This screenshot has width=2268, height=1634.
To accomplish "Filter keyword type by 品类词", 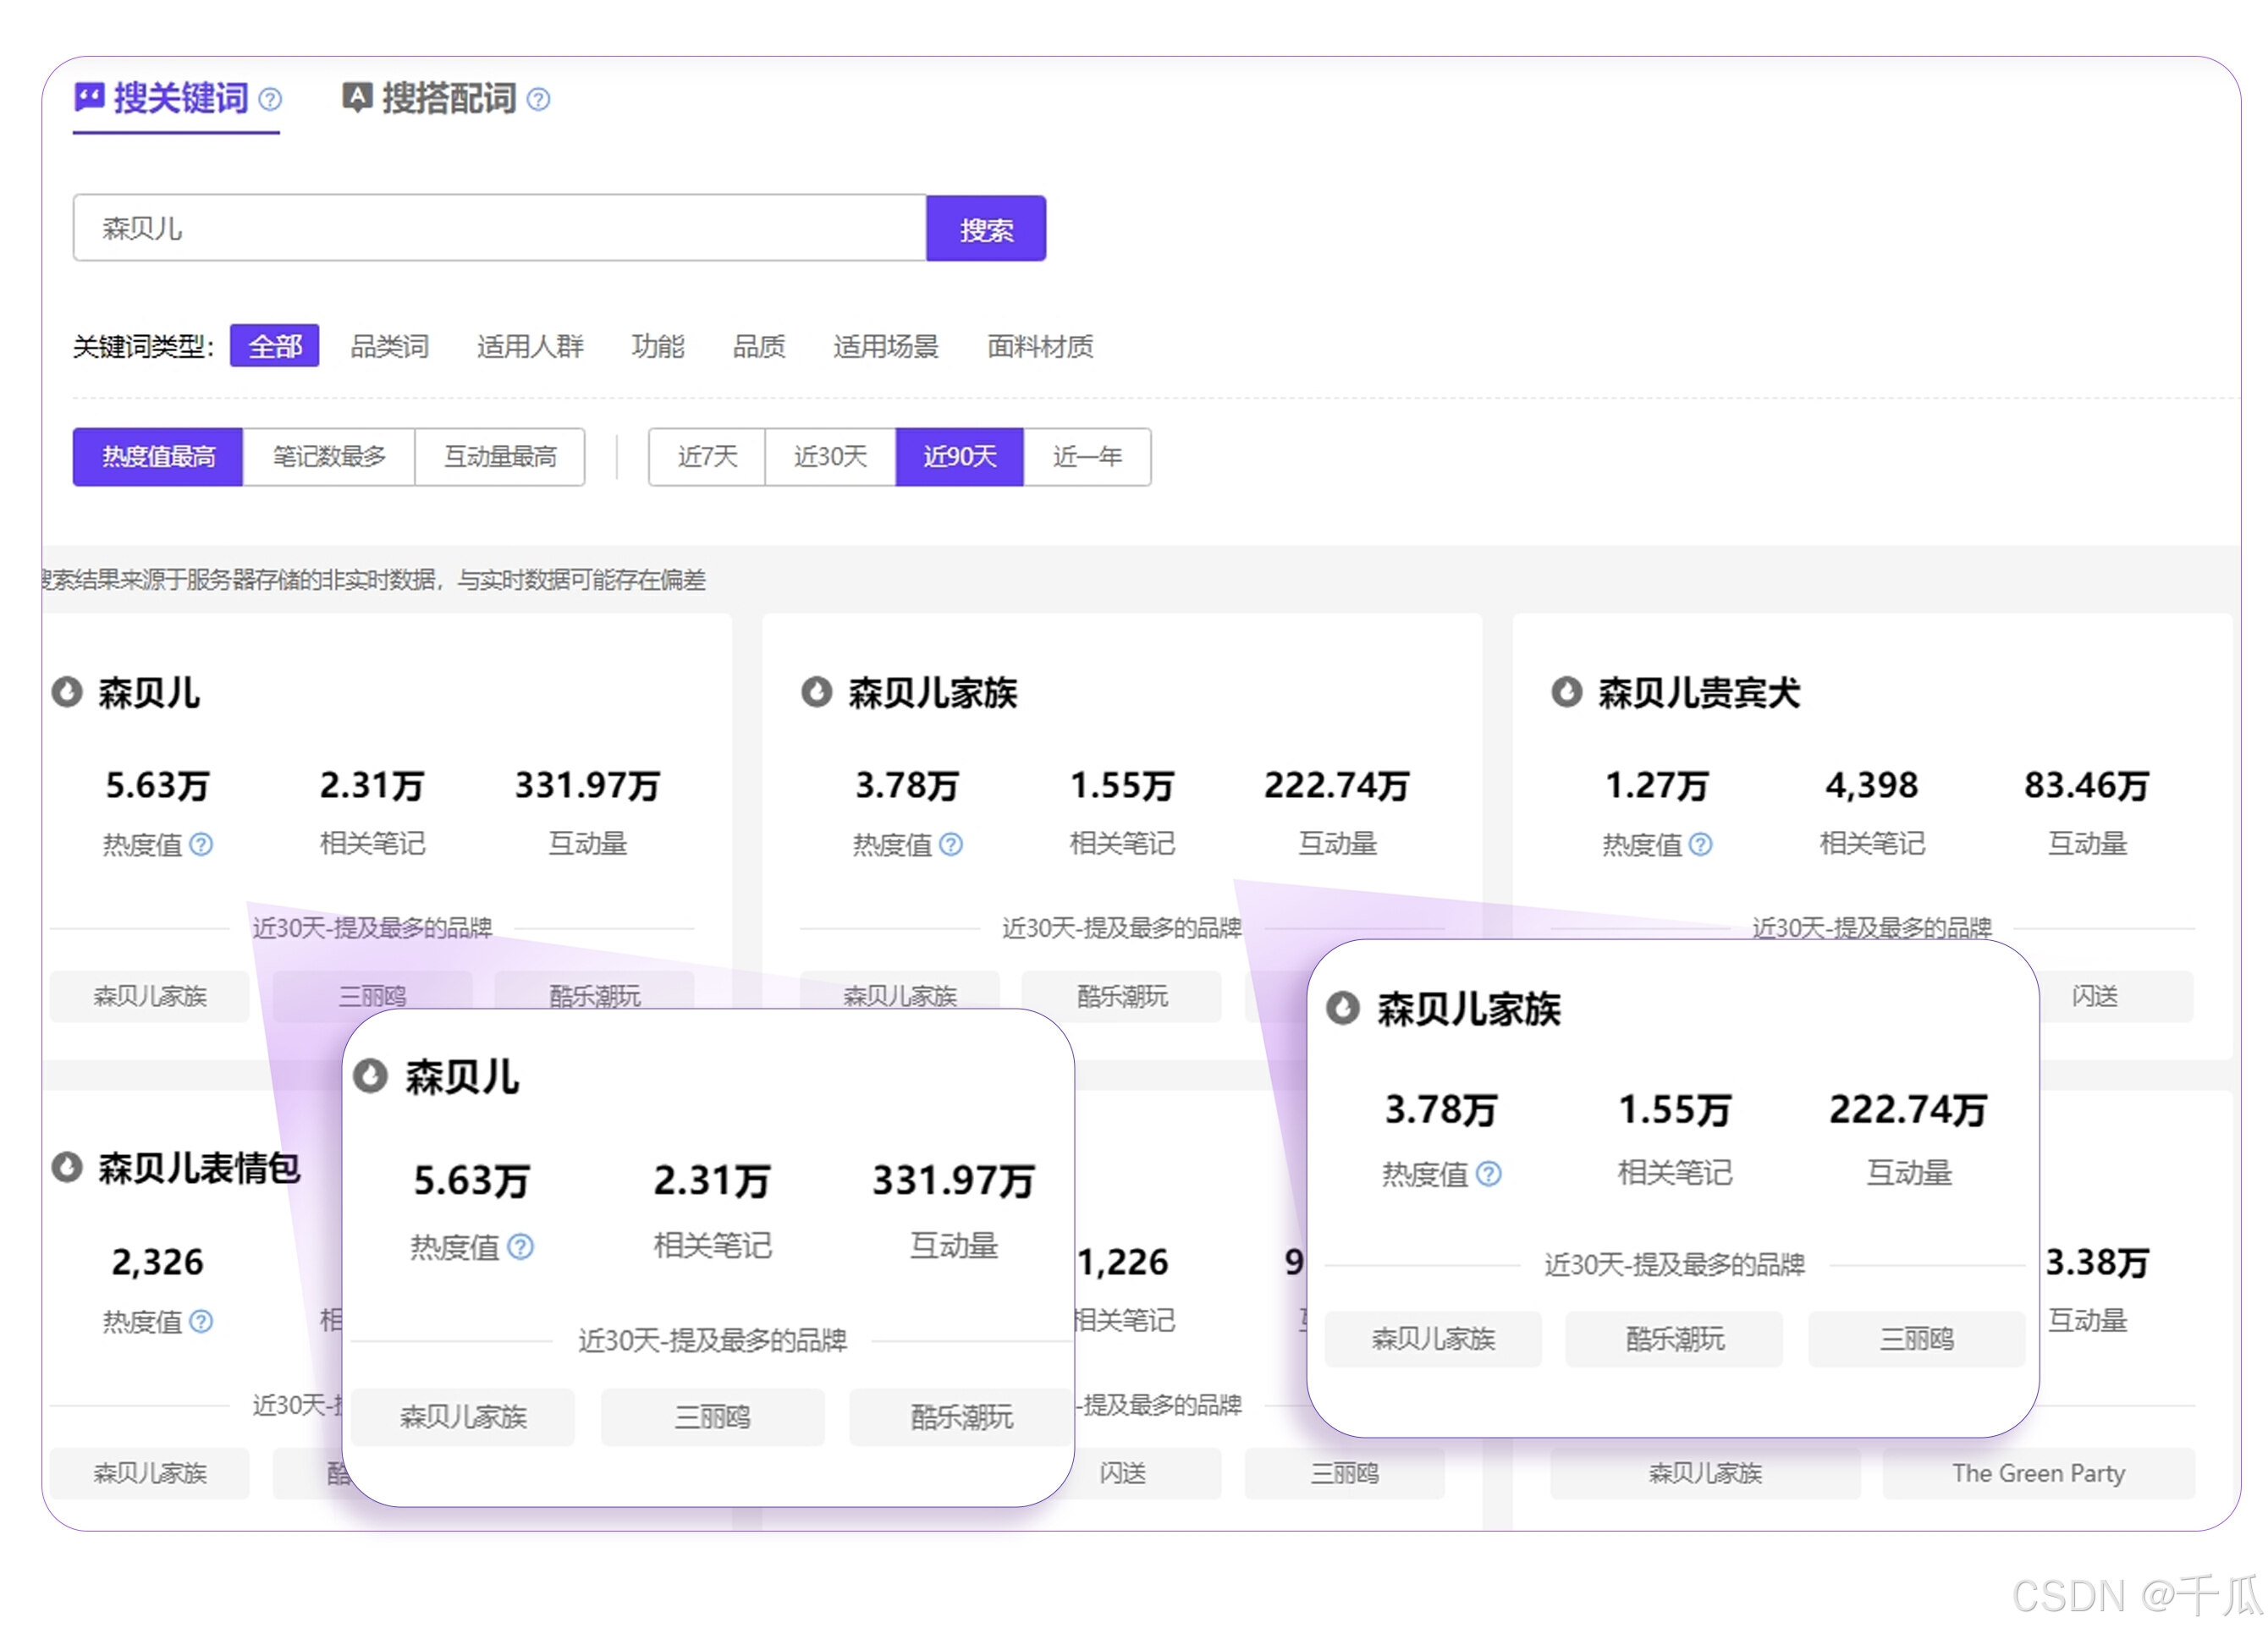I will [x=389, y=346].
